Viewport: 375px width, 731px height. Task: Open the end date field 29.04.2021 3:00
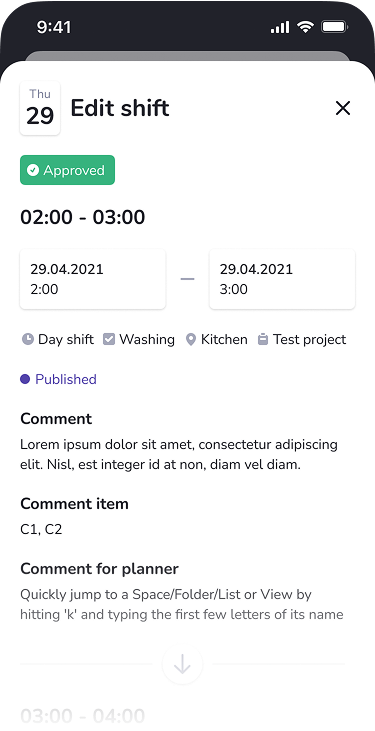pyautogui.click(x=282, y=279)
